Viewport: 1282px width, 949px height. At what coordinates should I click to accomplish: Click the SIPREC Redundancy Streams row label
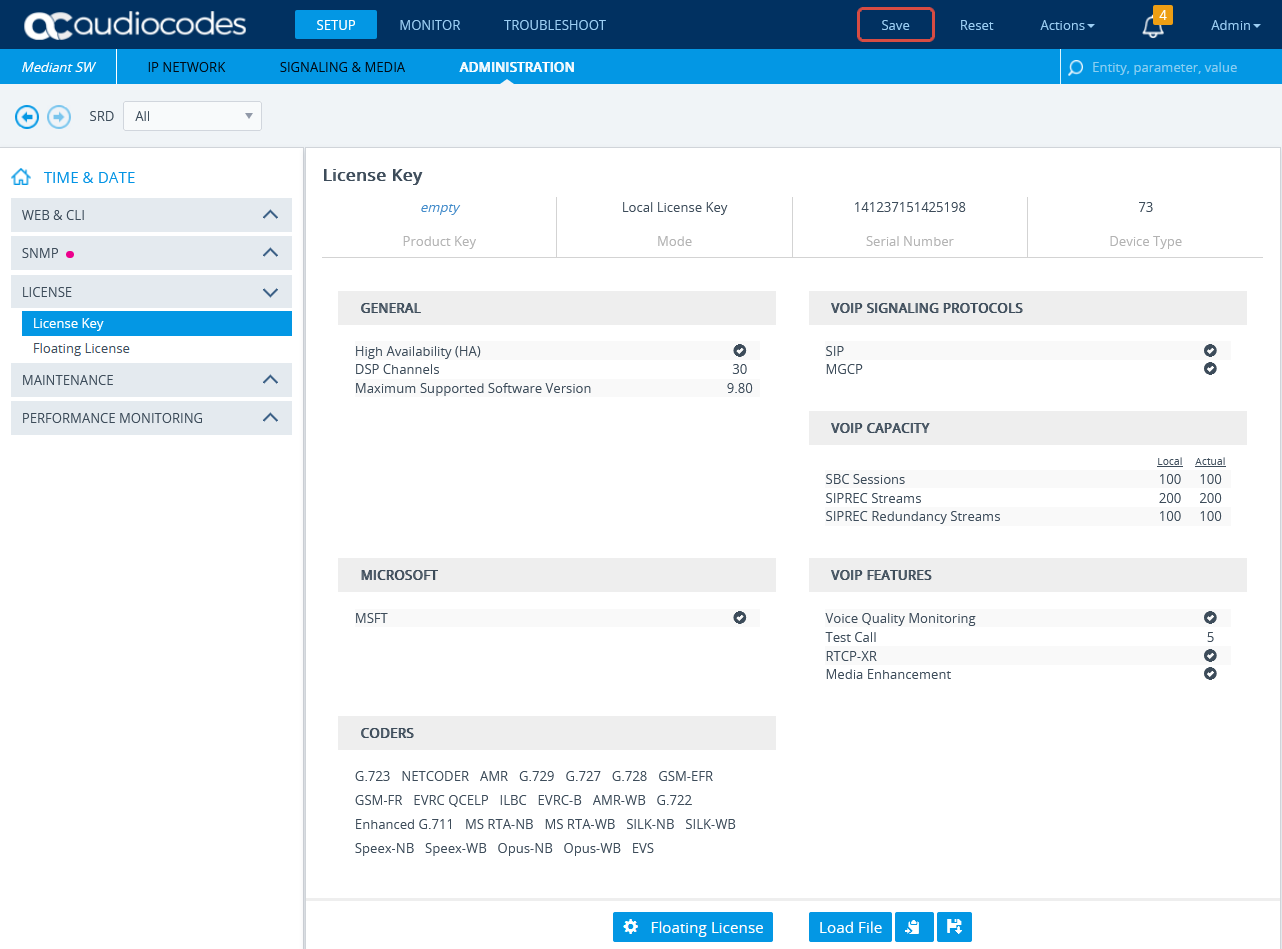click(x=913, y=516)
